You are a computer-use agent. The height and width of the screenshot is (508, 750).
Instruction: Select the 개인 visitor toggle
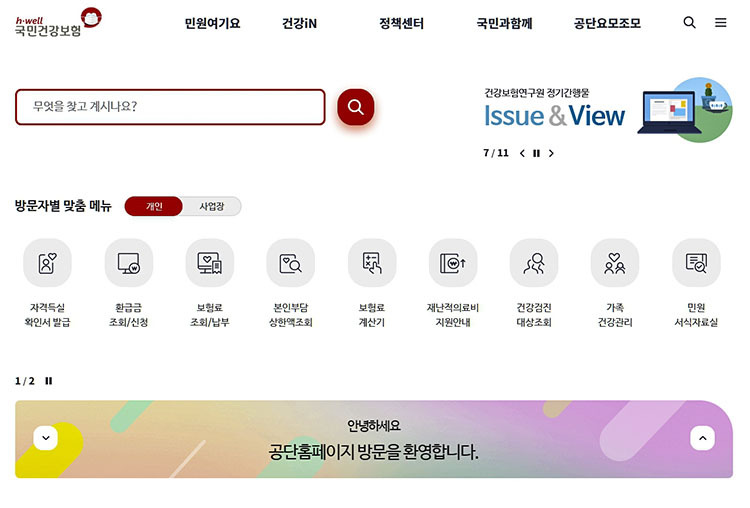[x=154, y=206]
